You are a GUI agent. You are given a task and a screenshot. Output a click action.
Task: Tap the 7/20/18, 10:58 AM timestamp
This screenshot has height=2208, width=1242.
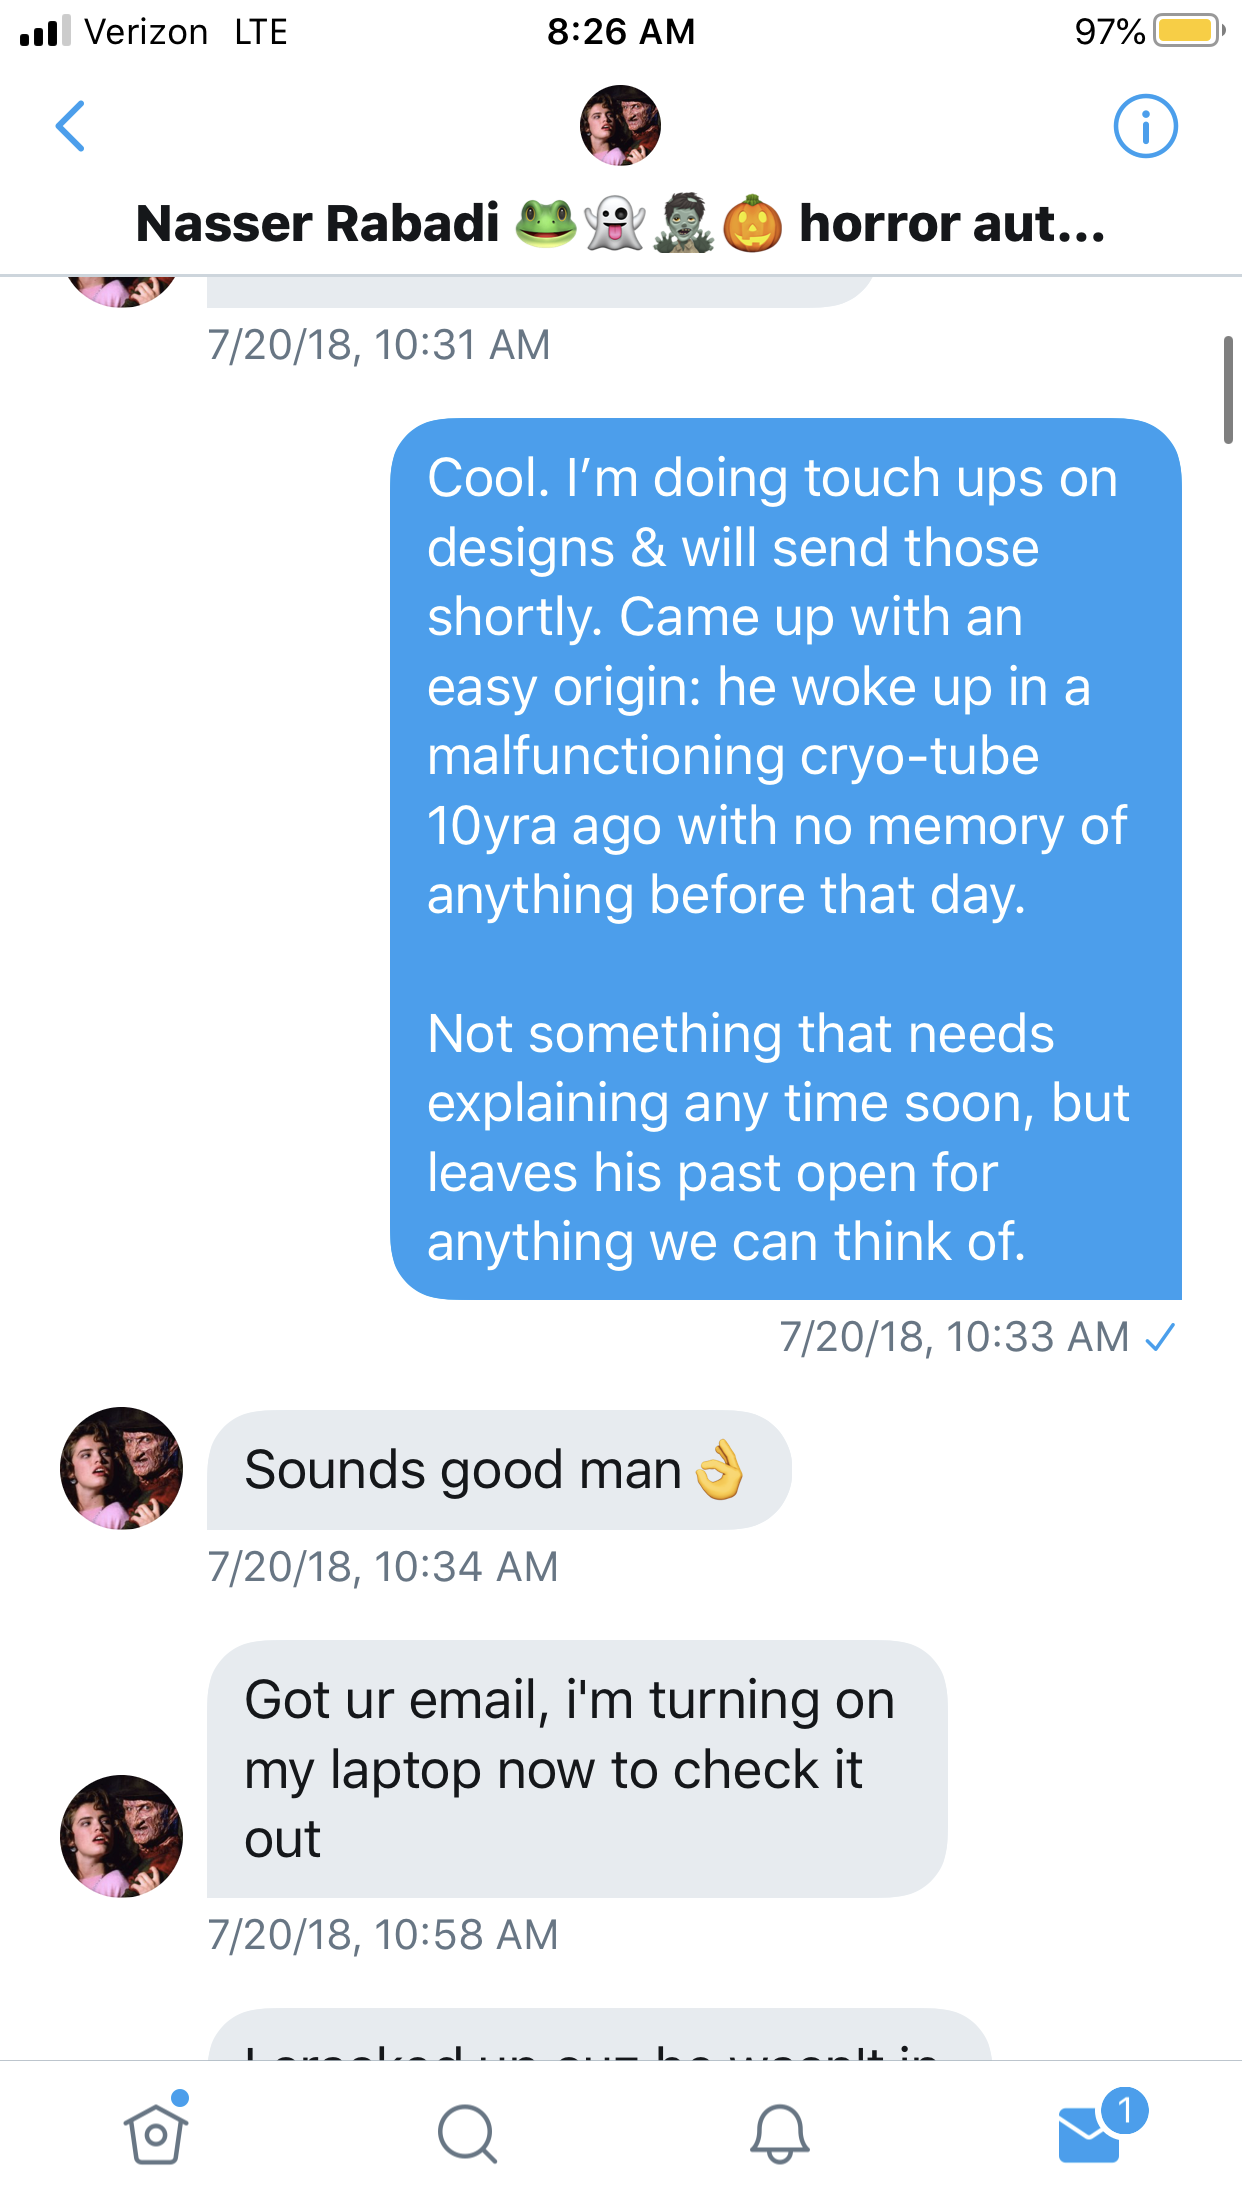pos(383,1935)
